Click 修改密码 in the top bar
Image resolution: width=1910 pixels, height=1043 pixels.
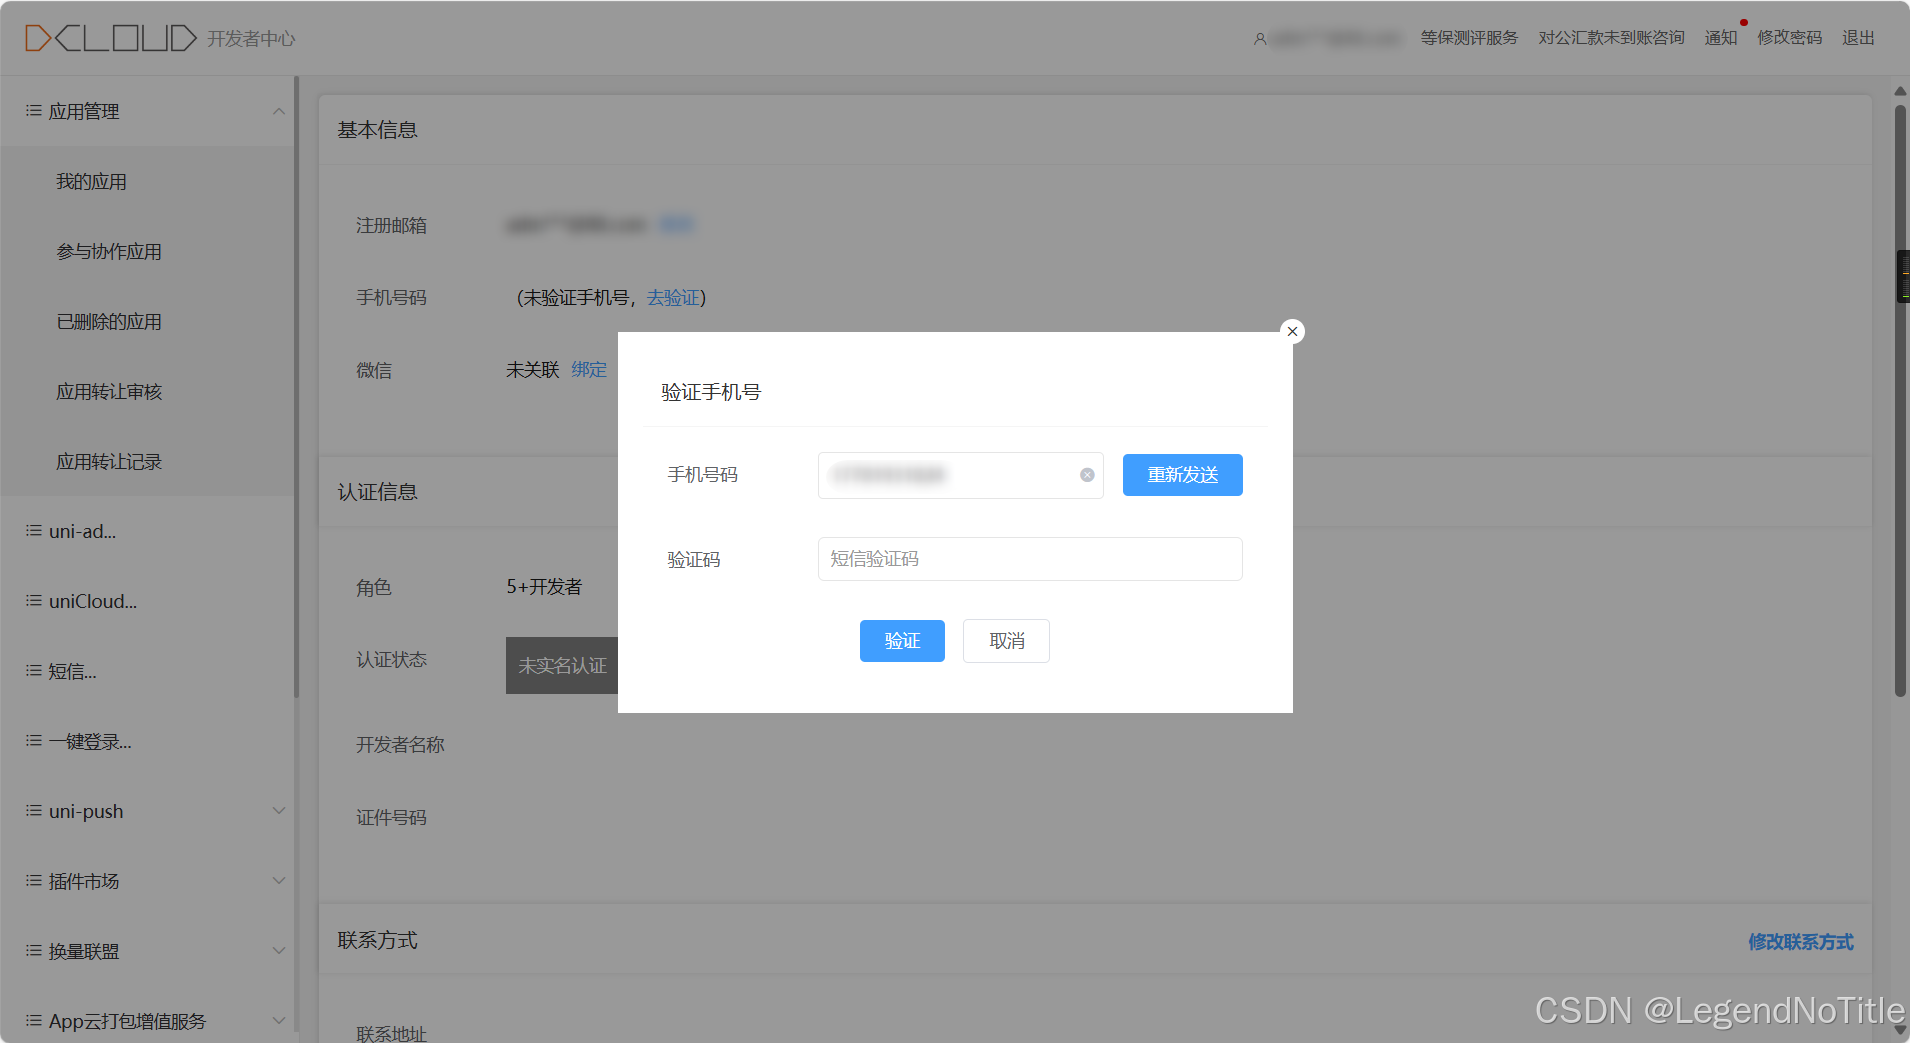click(1789, 37)
